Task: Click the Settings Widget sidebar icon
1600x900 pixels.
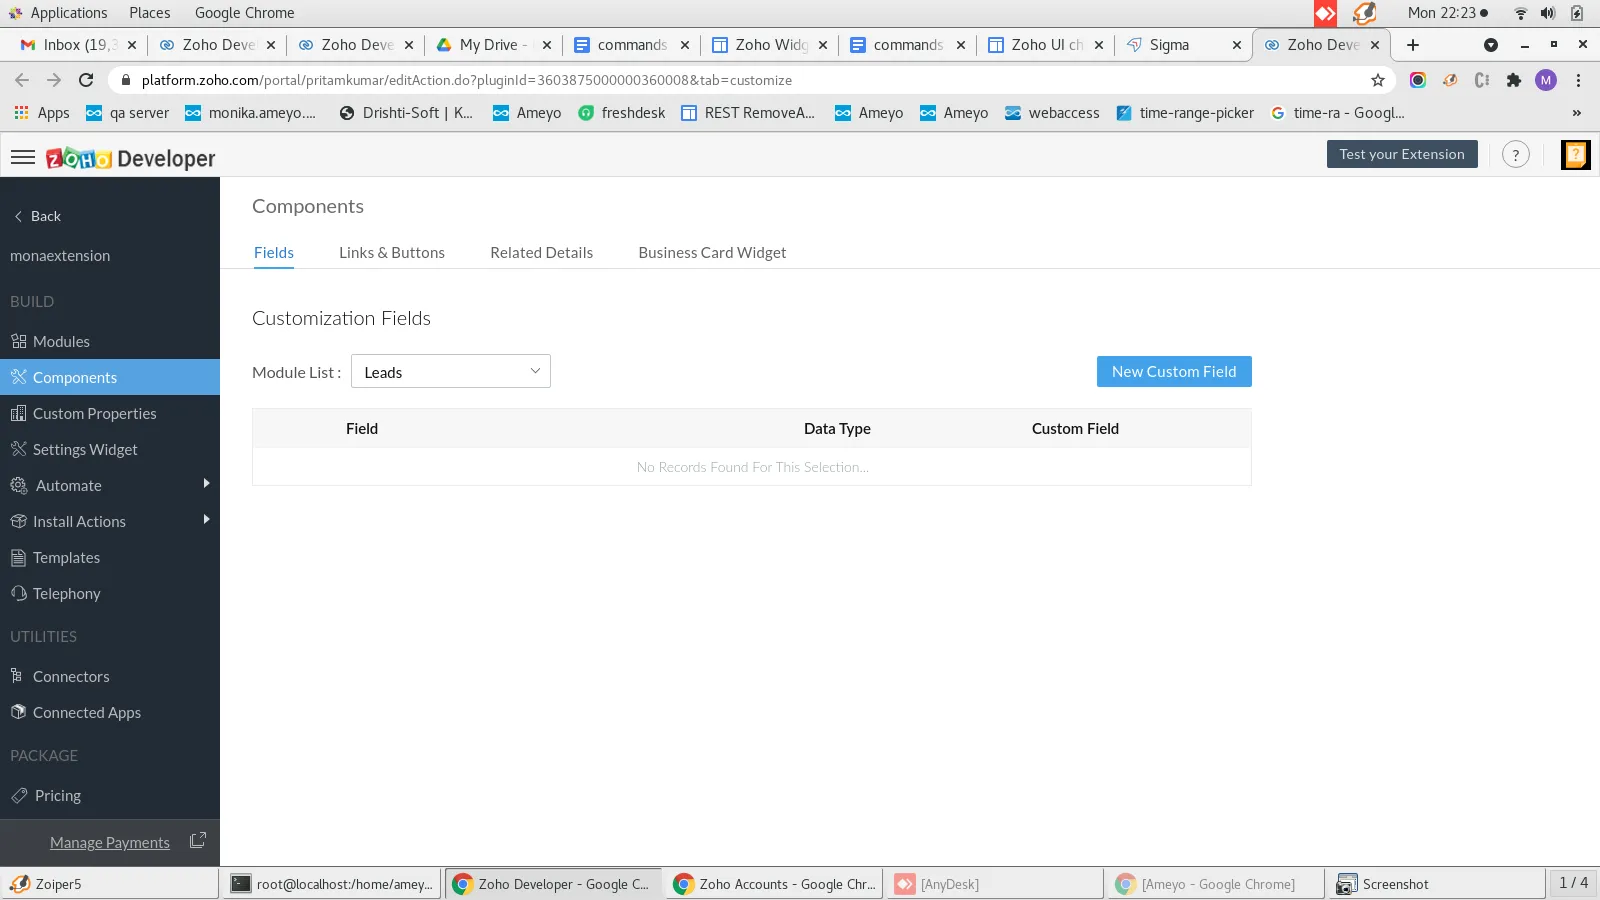Action: [19, 449]
